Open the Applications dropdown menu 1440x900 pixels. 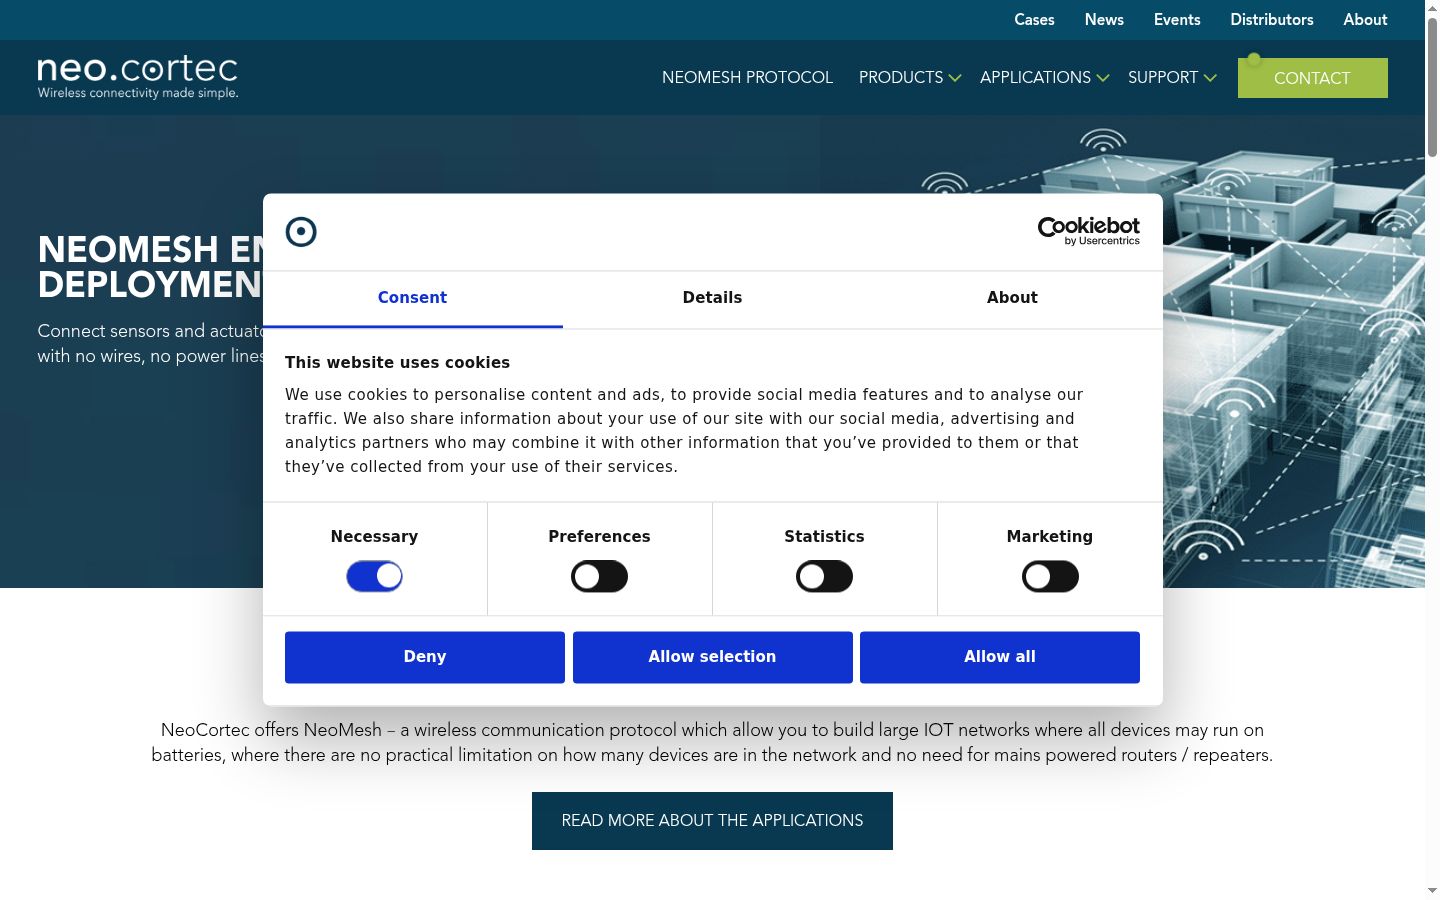(1044, 78)
